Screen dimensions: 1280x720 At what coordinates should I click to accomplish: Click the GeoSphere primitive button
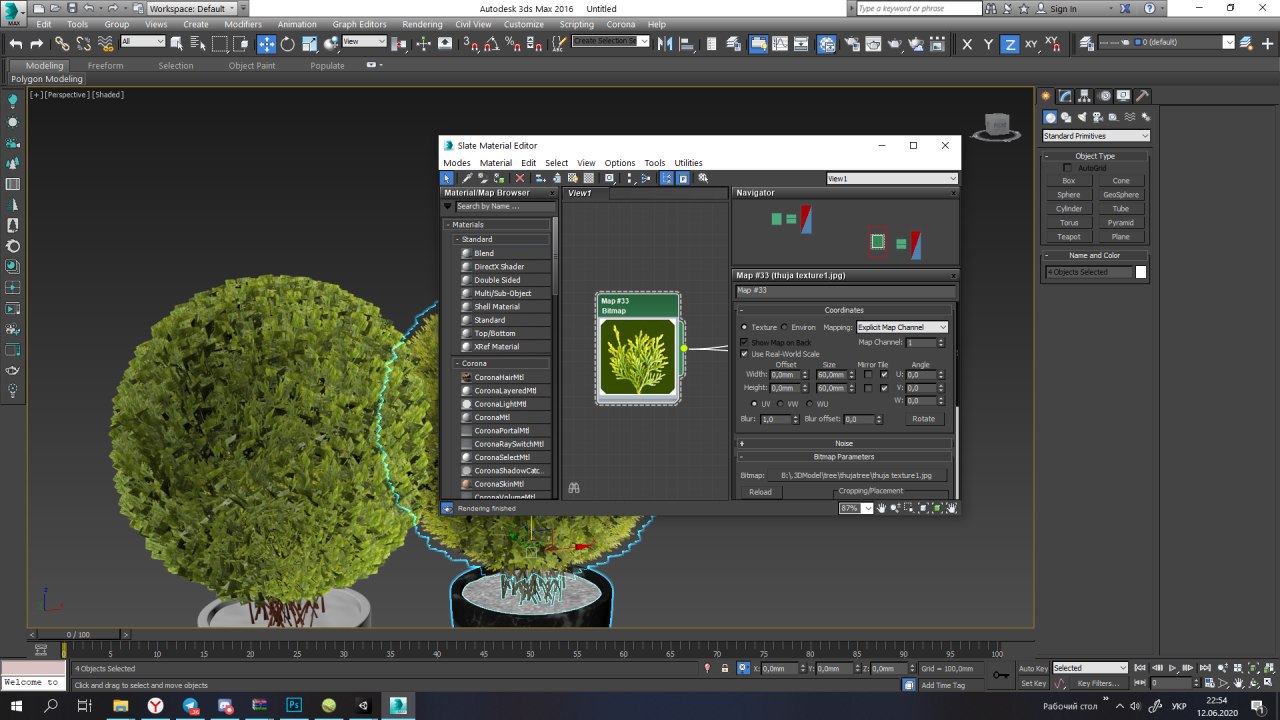(x=1121, y=195)
